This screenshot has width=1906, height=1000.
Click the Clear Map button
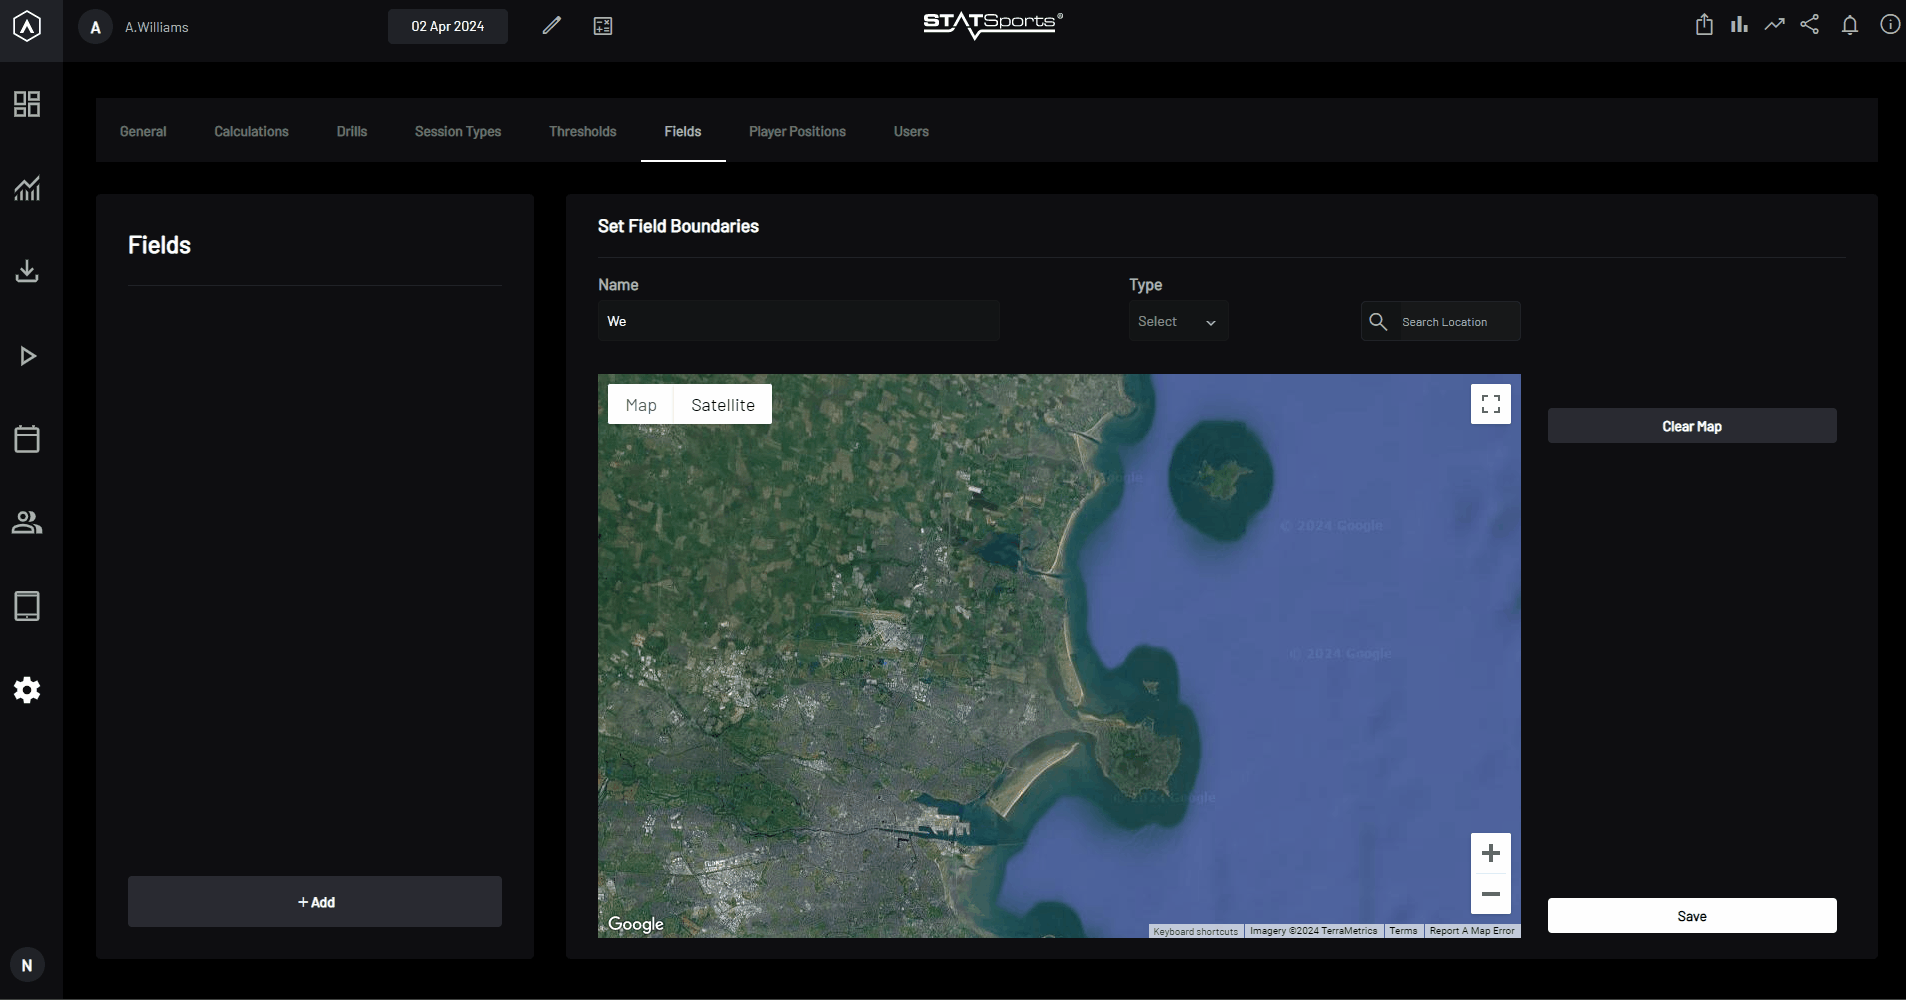pos(1692,426)
